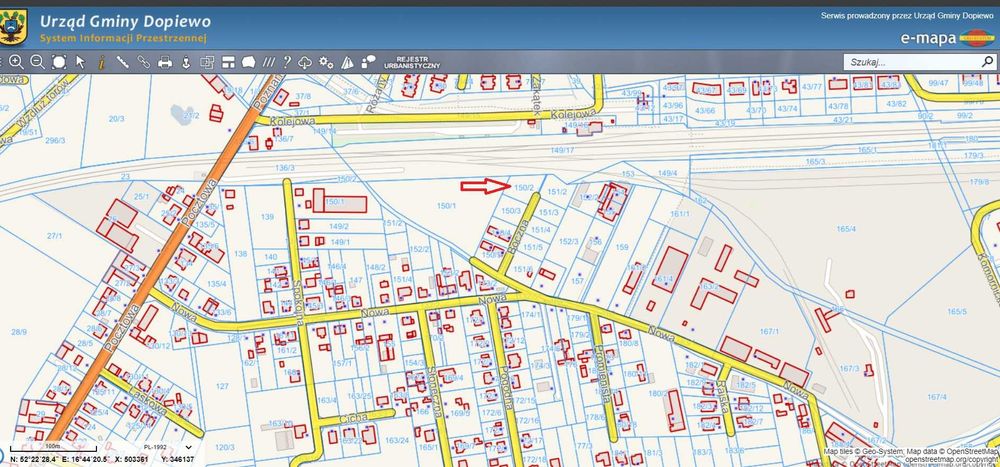Click parcel label 165/5 on map

[957, 311]
